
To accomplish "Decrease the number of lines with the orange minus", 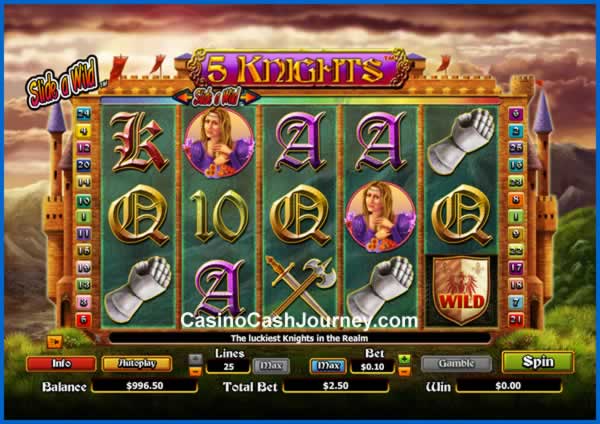I will [x=195, y=372].
